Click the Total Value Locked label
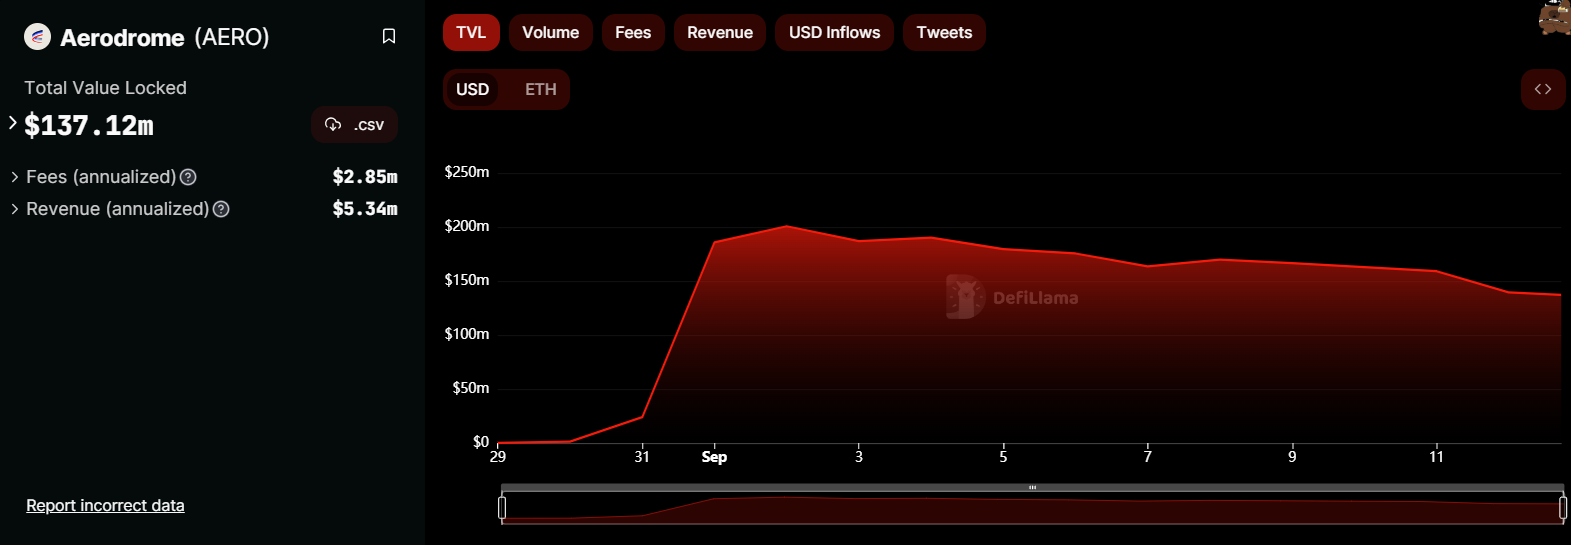 (105, 88)
